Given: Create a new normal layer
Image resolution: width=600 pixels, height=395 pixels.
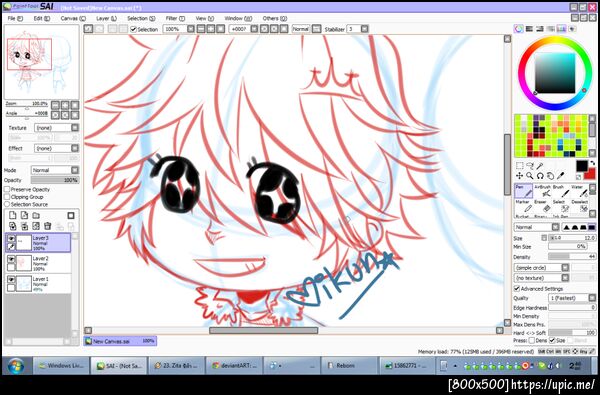Looking at the screenshot, I should 13,215.
